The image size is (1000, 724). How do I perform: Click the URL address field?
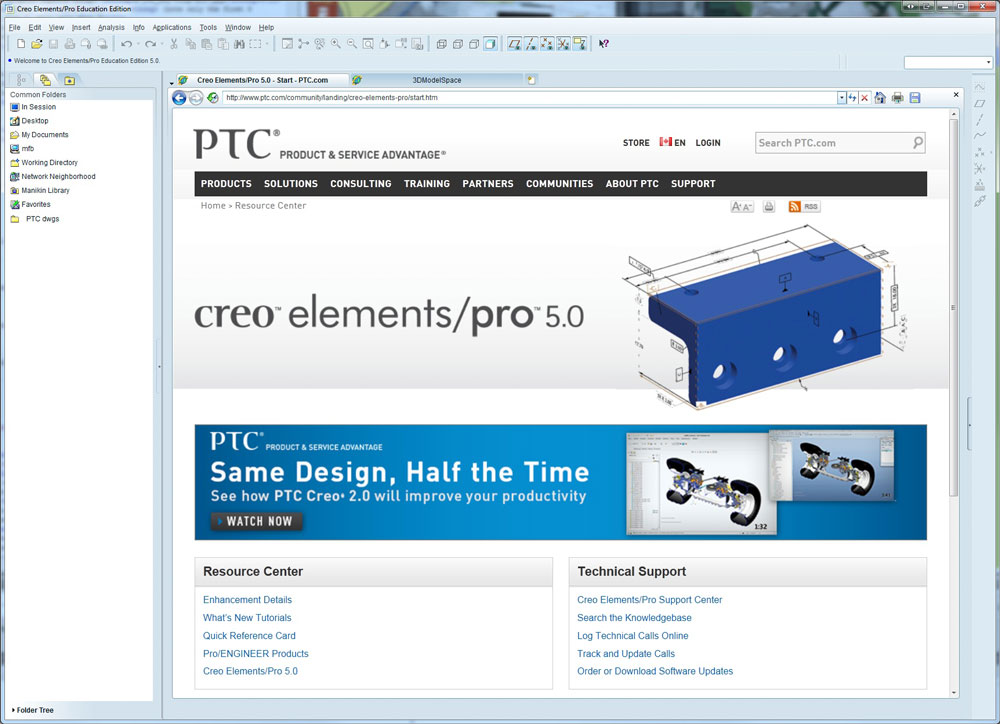[x=529, y=98]
